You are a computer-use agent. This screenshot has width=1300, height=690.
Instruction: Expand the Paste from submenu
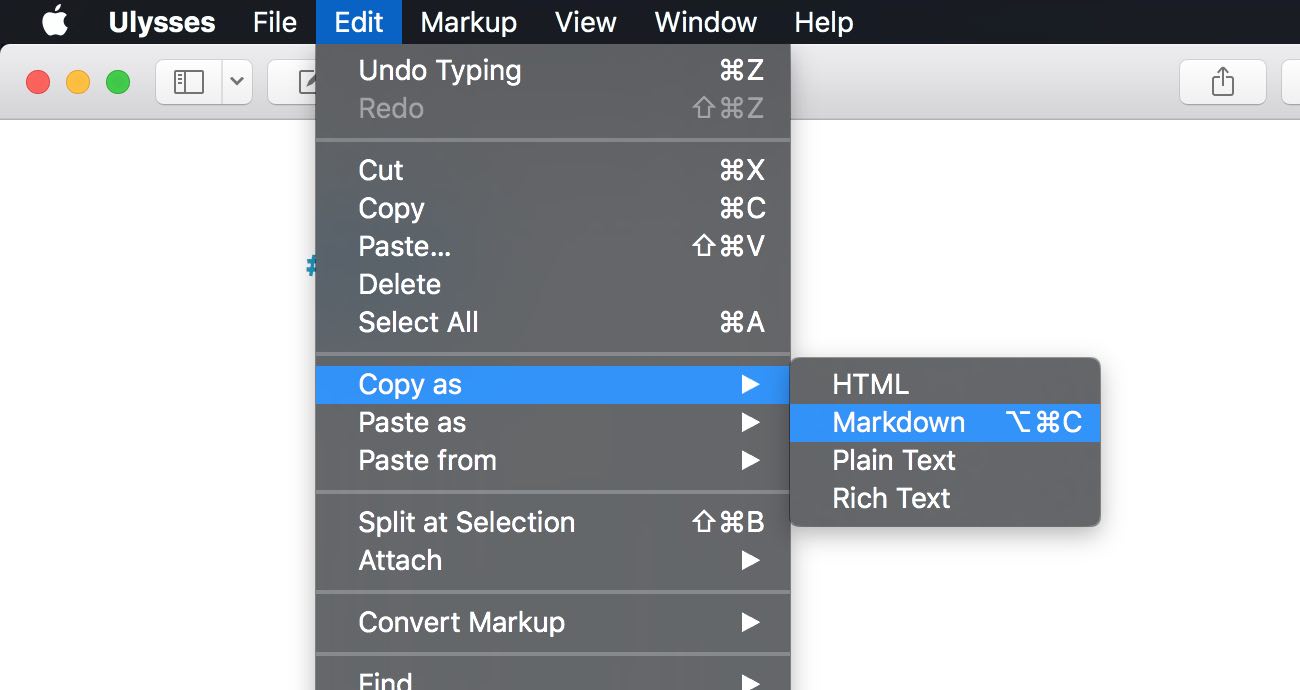553,461
